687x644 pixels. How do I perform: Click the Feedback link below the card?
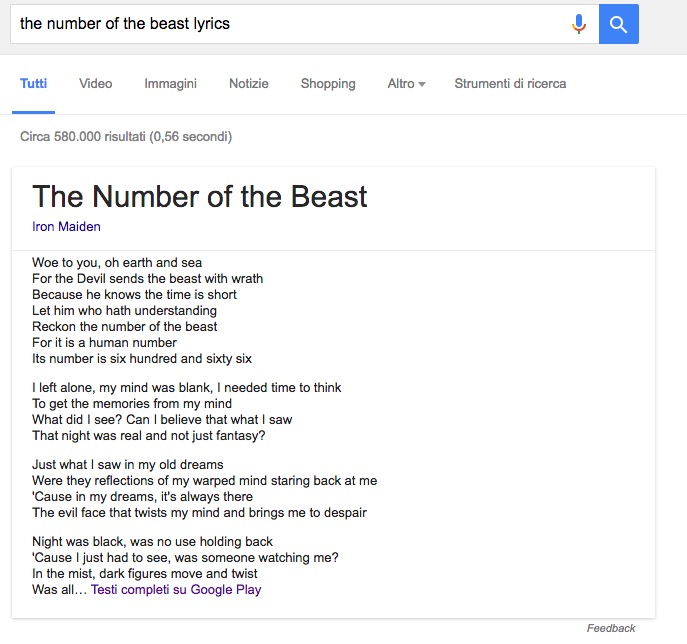point(611,628)
